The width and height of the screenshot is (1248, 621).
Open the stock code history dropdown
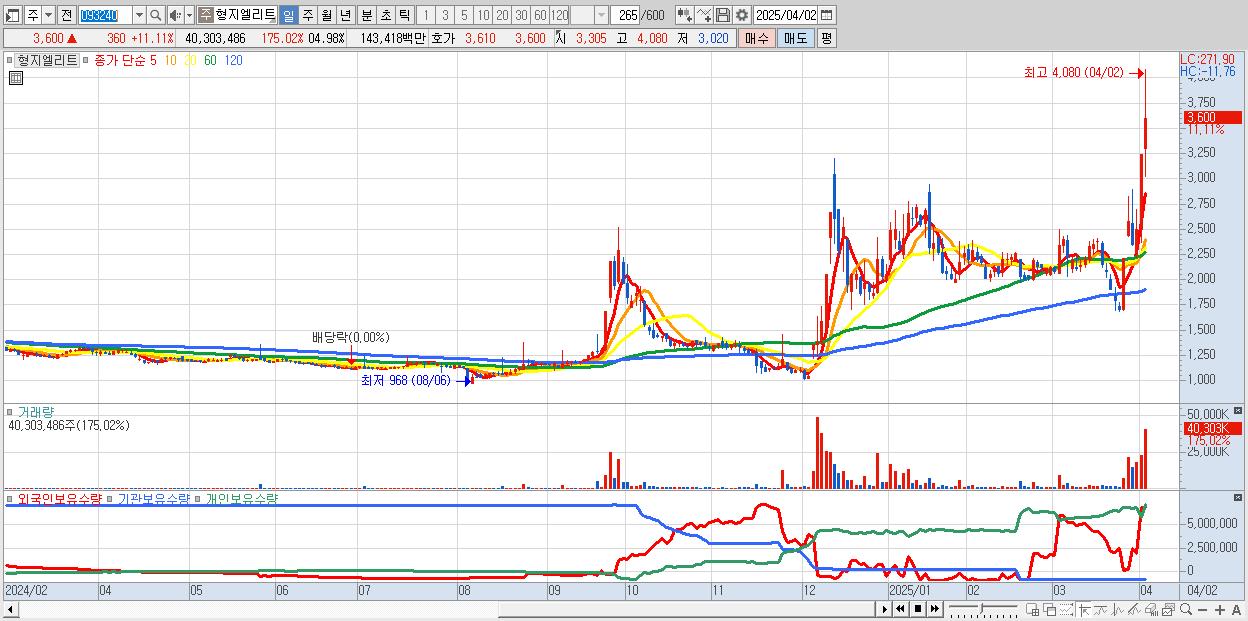coord(139,15)
